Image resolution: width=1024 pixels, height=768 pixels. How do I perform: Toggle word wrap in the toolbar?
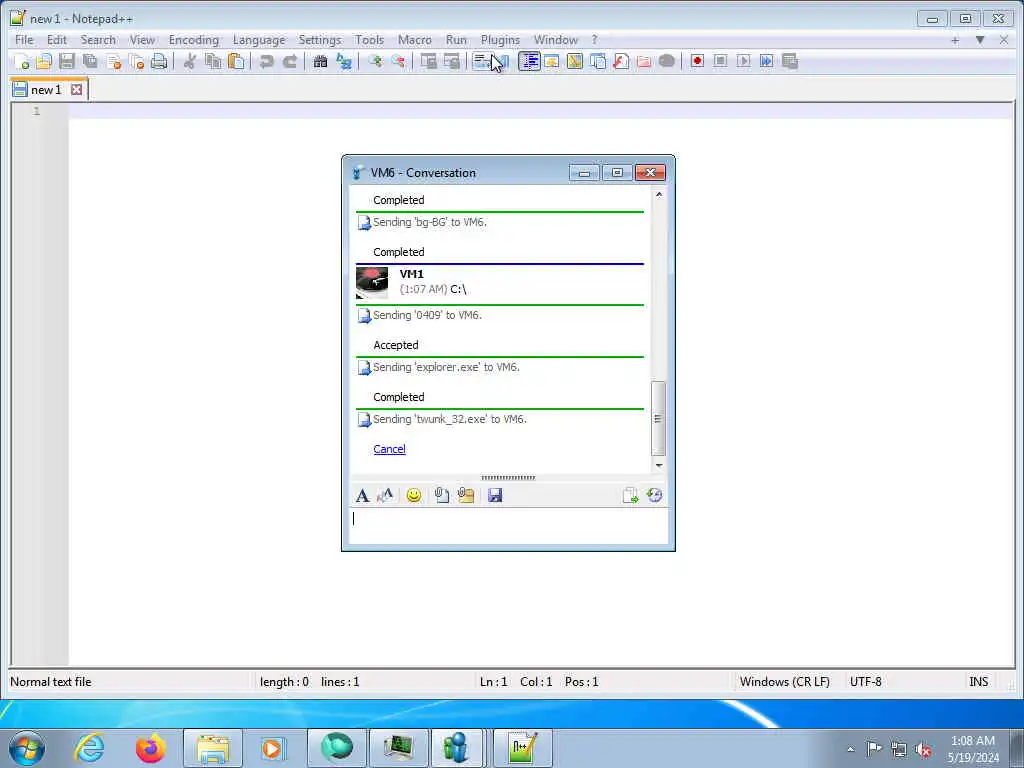coord(482,61)
